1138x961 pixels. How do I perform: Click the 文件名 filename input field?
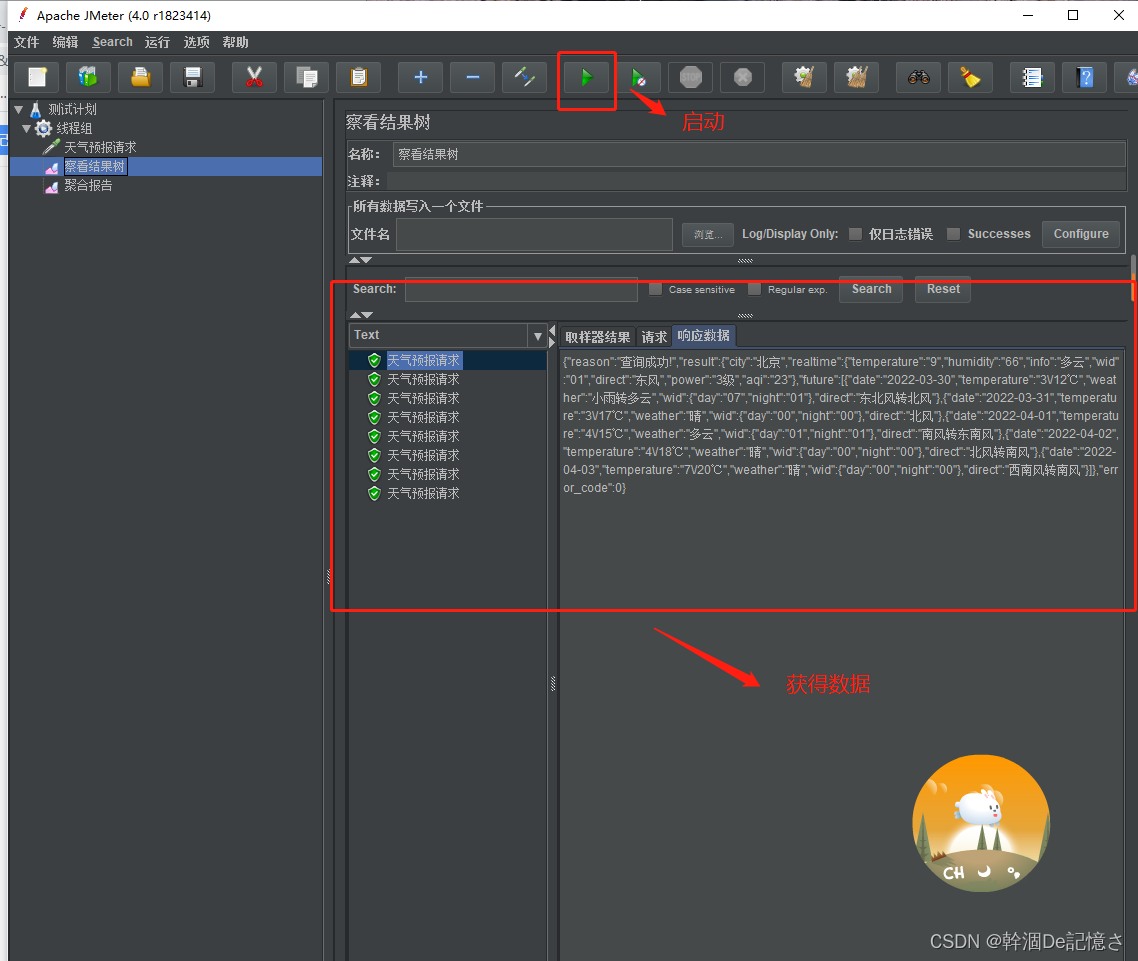pos(534,234)
